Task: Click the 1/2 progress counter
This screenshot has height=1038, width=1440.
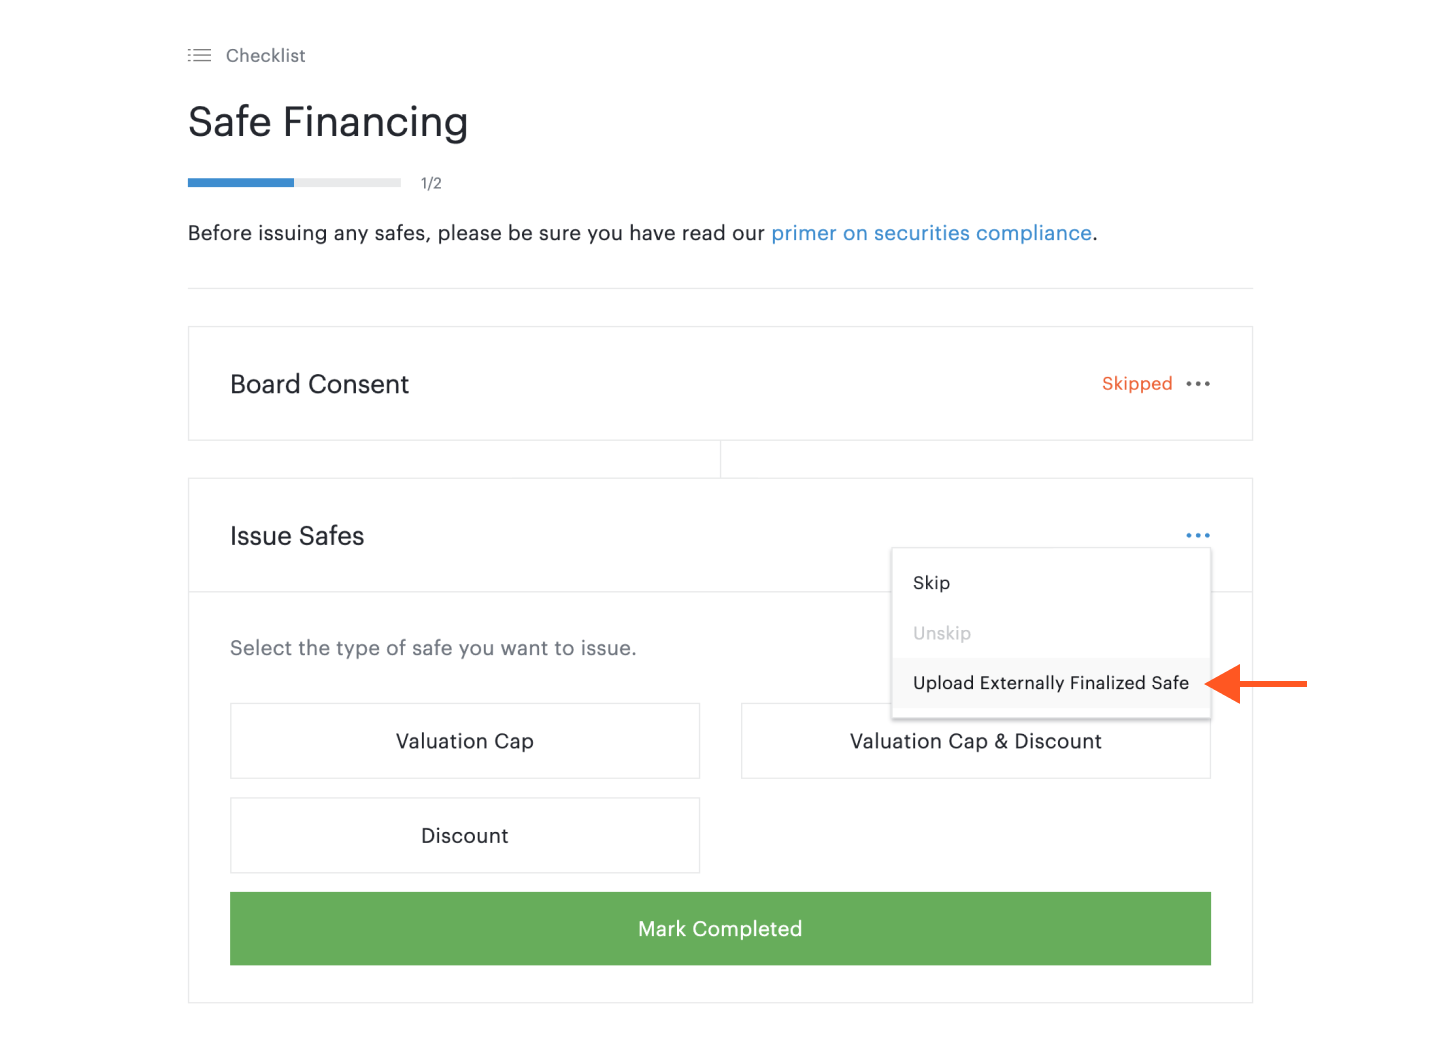Action: 431,184
